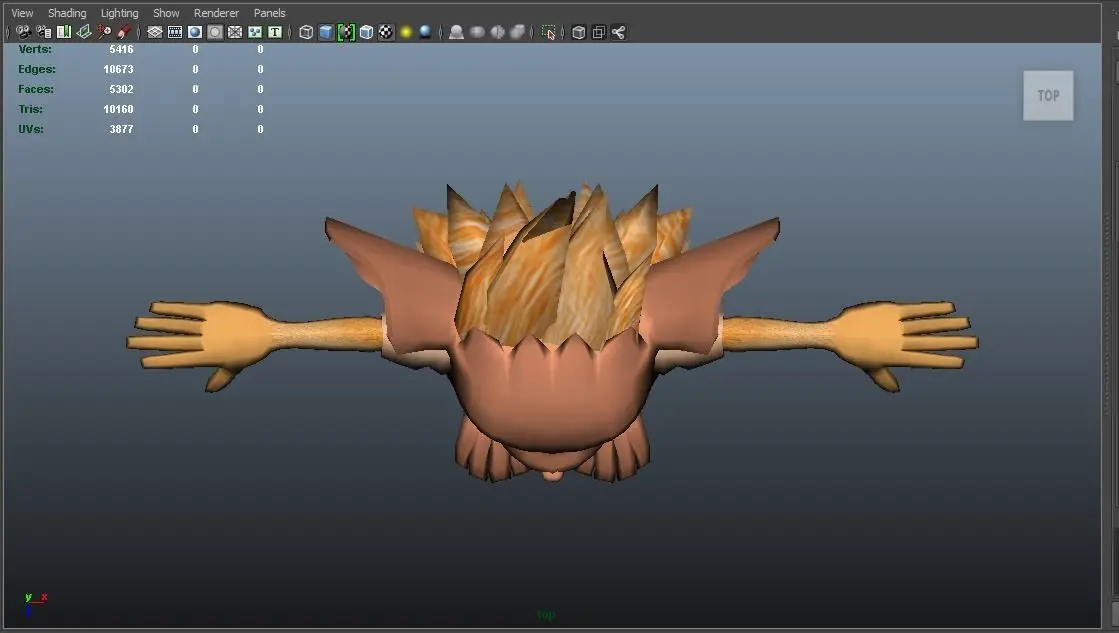The image size is (1119, 633).
Task: Click the UVs count 3877
Action: [x=121, y=129]
